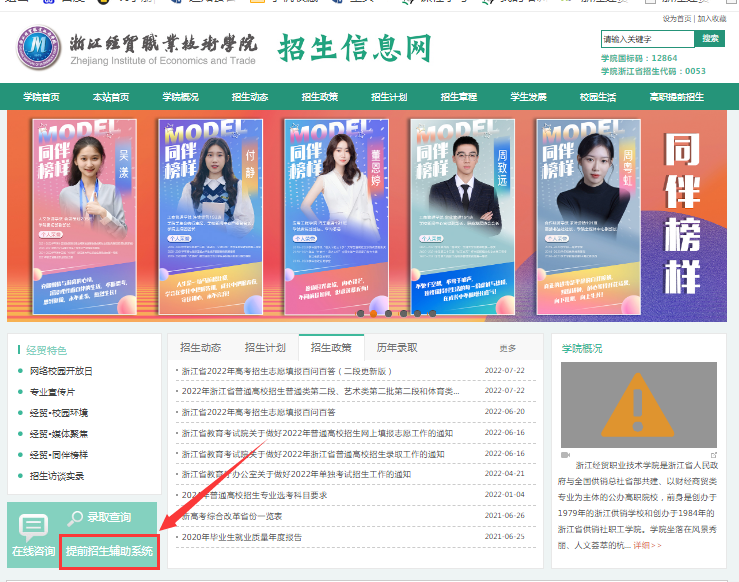This screenshot has width=739, height=582.
Task: Focus the keyword search input field
Action: [x=646, y=39]
